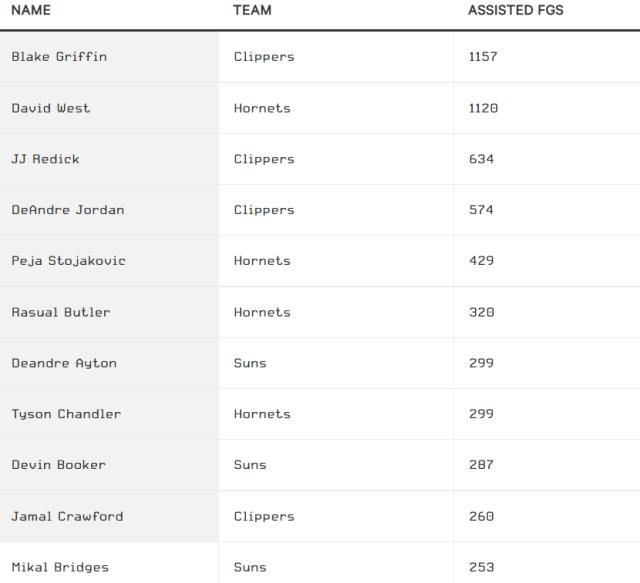Select the Deandre Ayton name cell
Screen dimensions: 640x583
point(64,363)
